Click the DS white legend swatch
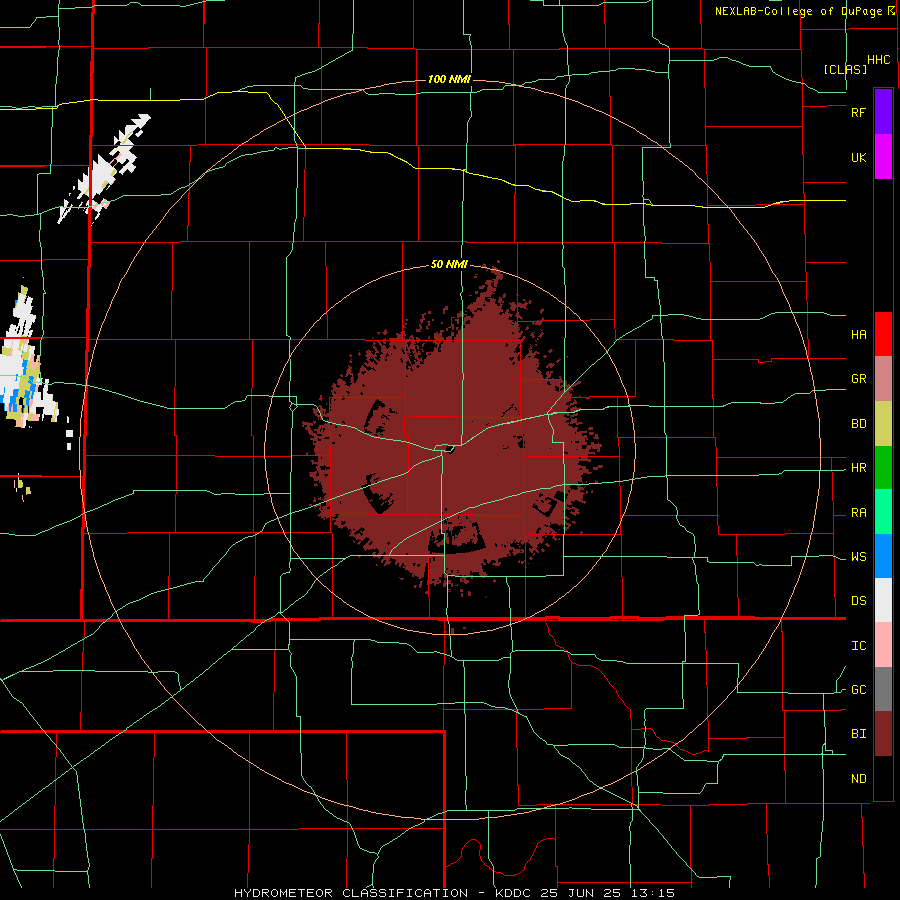Image resolution: width=900 pixels, height=900 pixels. click(x=883, y=600)
